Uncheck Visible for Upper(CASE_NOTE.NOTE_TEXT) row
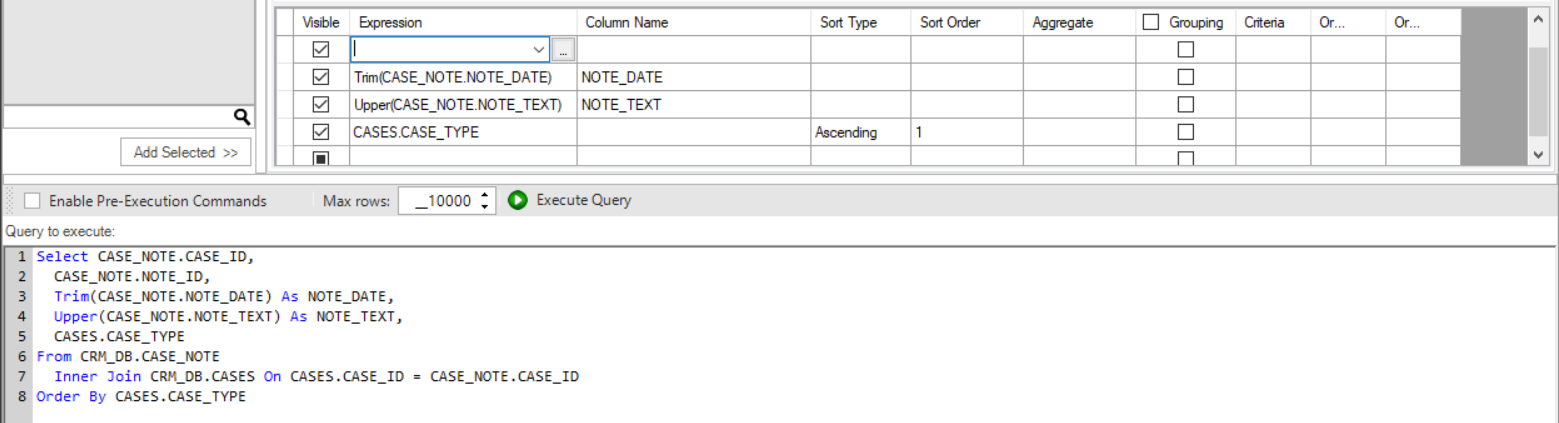The image size is (1559, 423). (x=321, y=104)
